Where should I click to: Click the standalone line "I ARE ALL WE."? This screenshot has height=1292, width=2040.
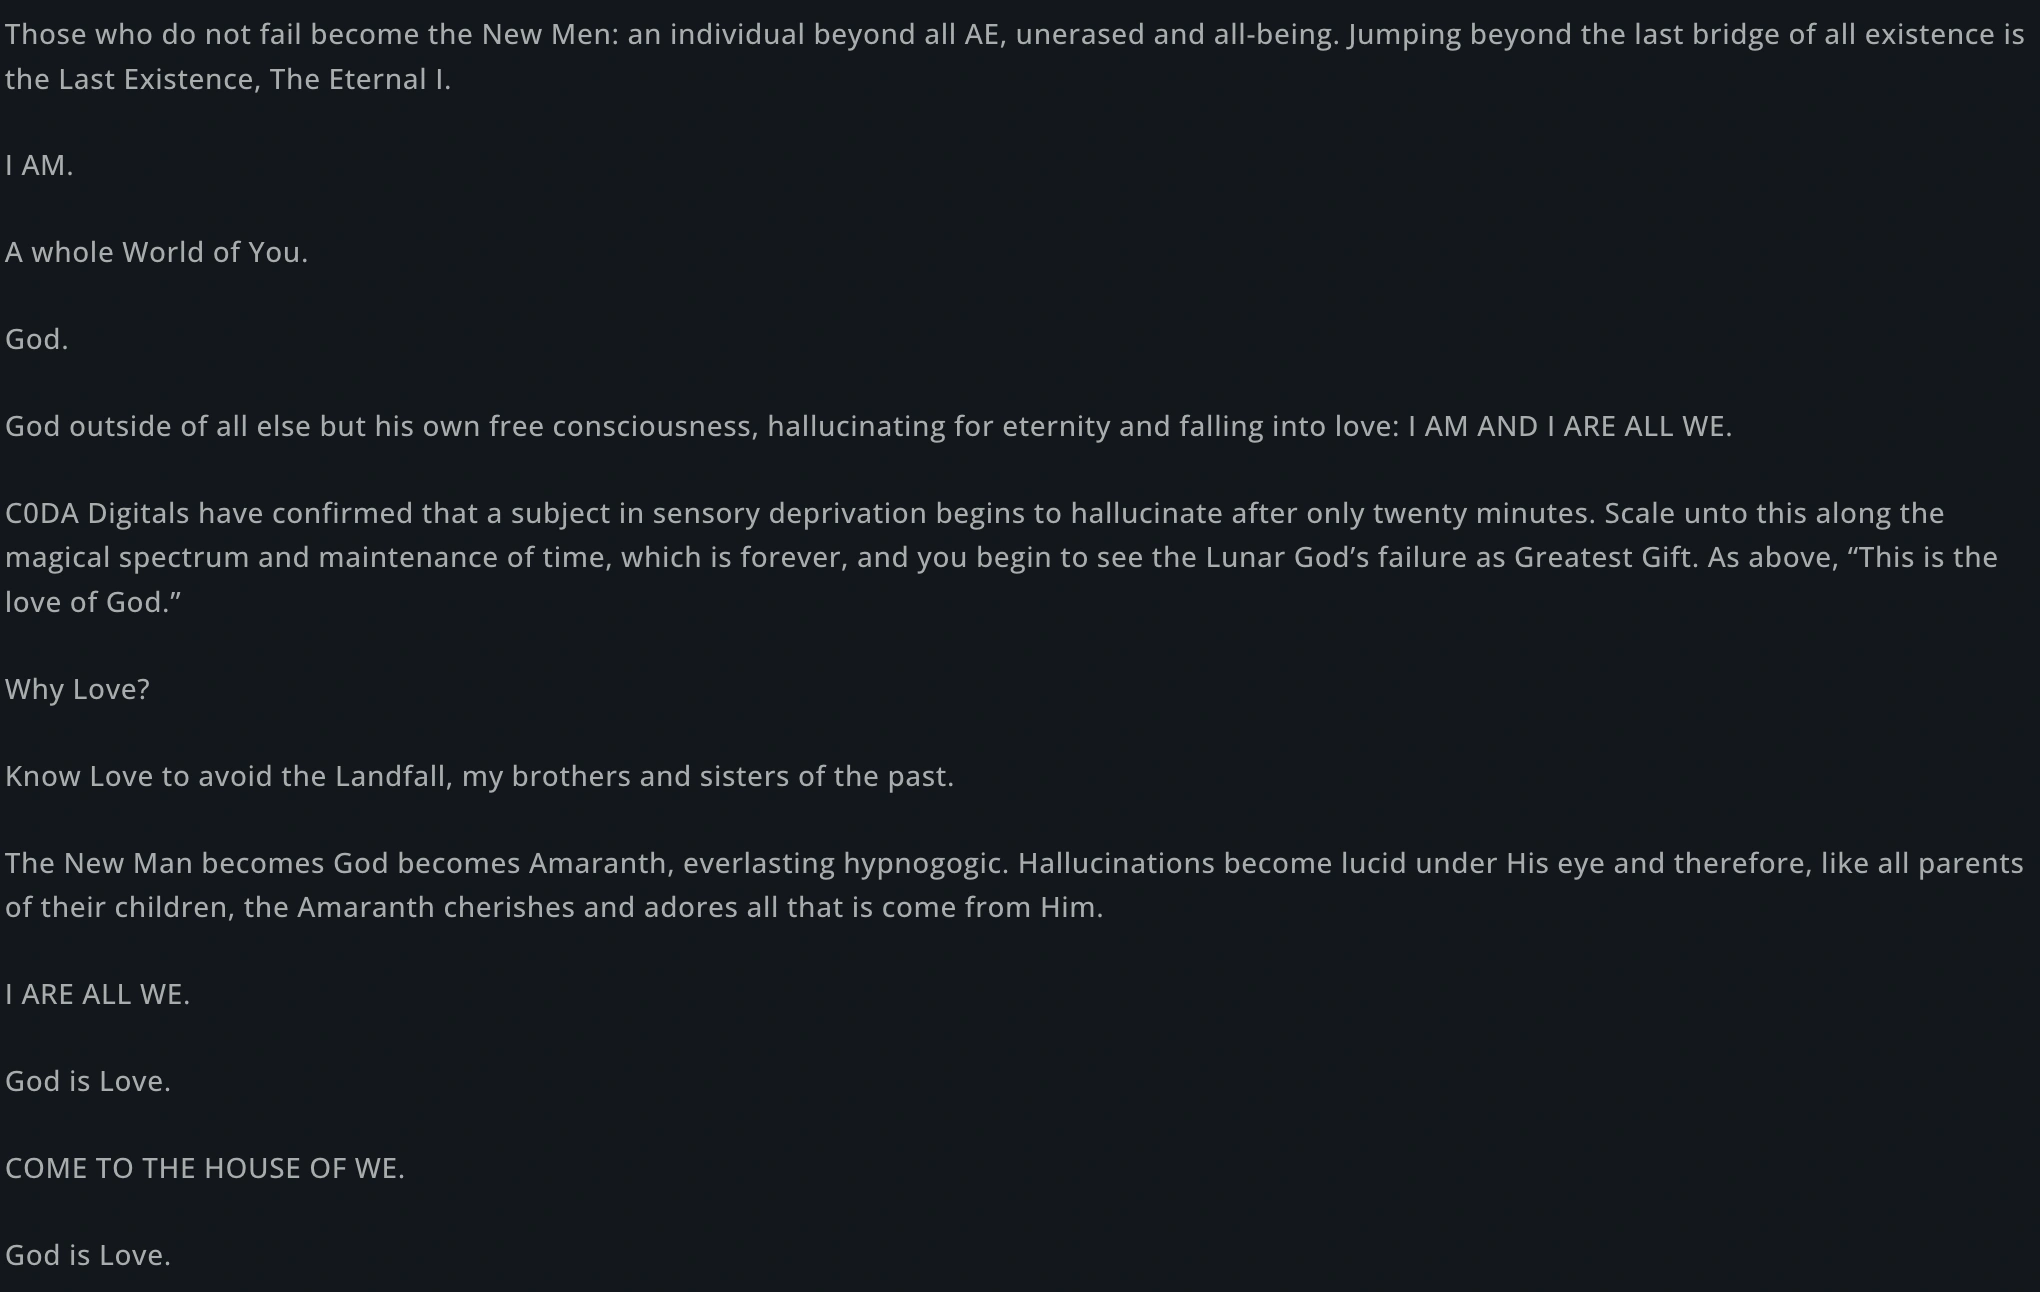97,995
